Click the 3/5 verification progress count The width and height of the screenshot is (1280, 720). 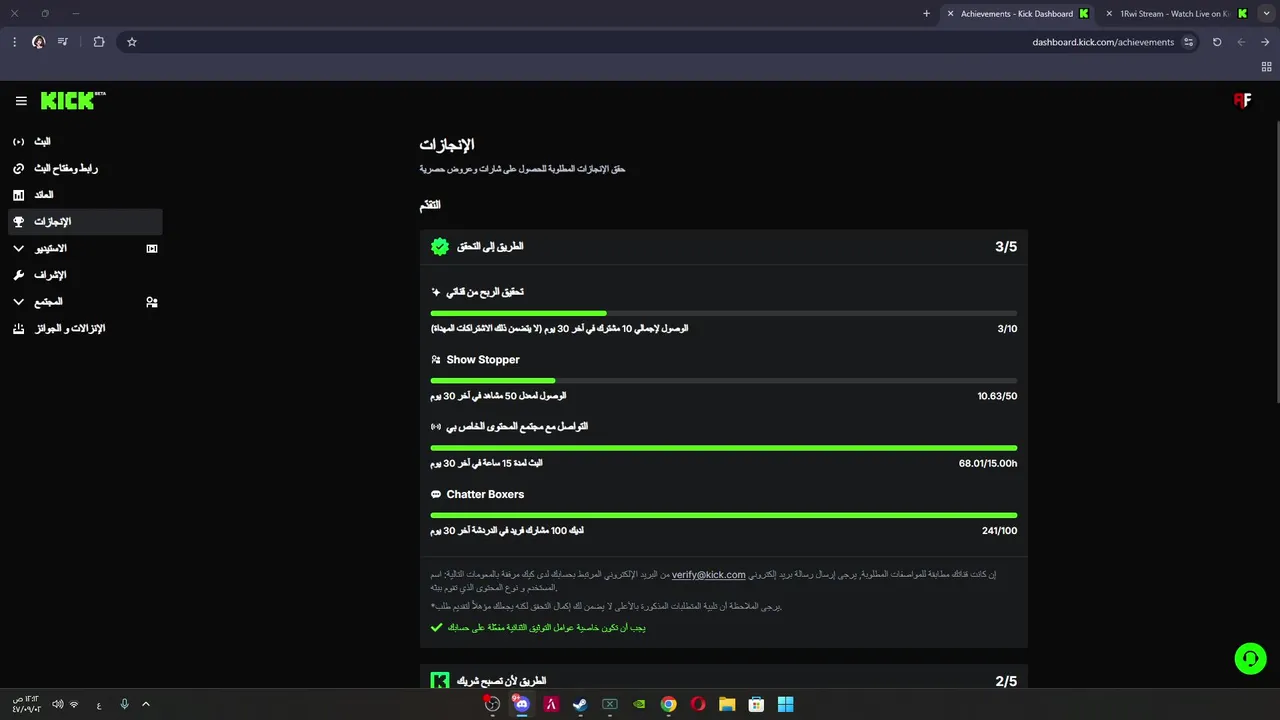point(1006,247)
